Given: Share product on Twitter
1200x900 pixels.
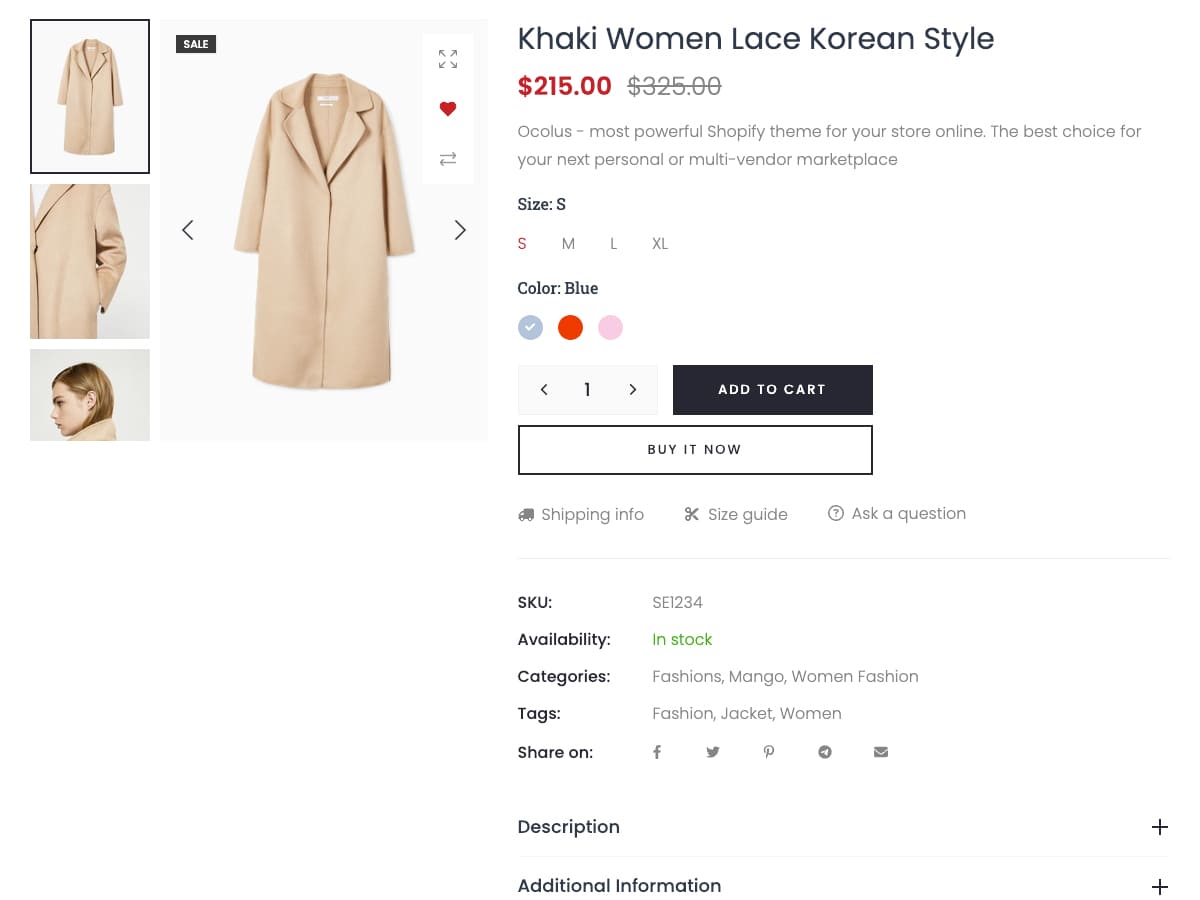Looking at the screenshot, I should point(713,752).
